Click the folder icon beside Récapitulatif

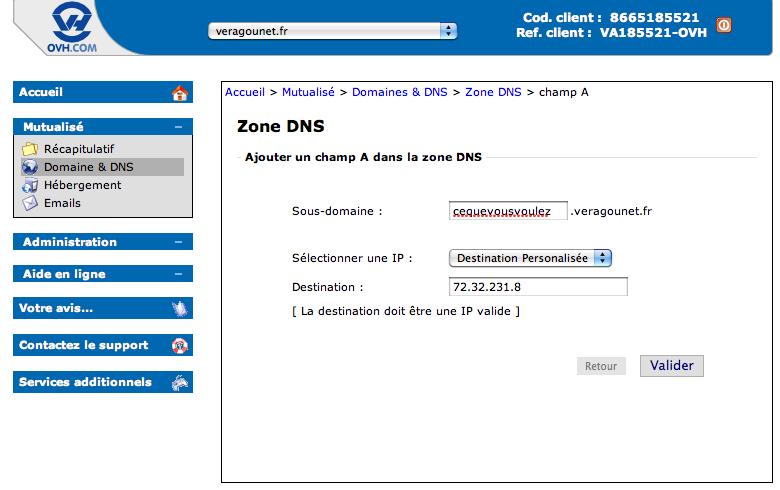(x=30, y=148)
